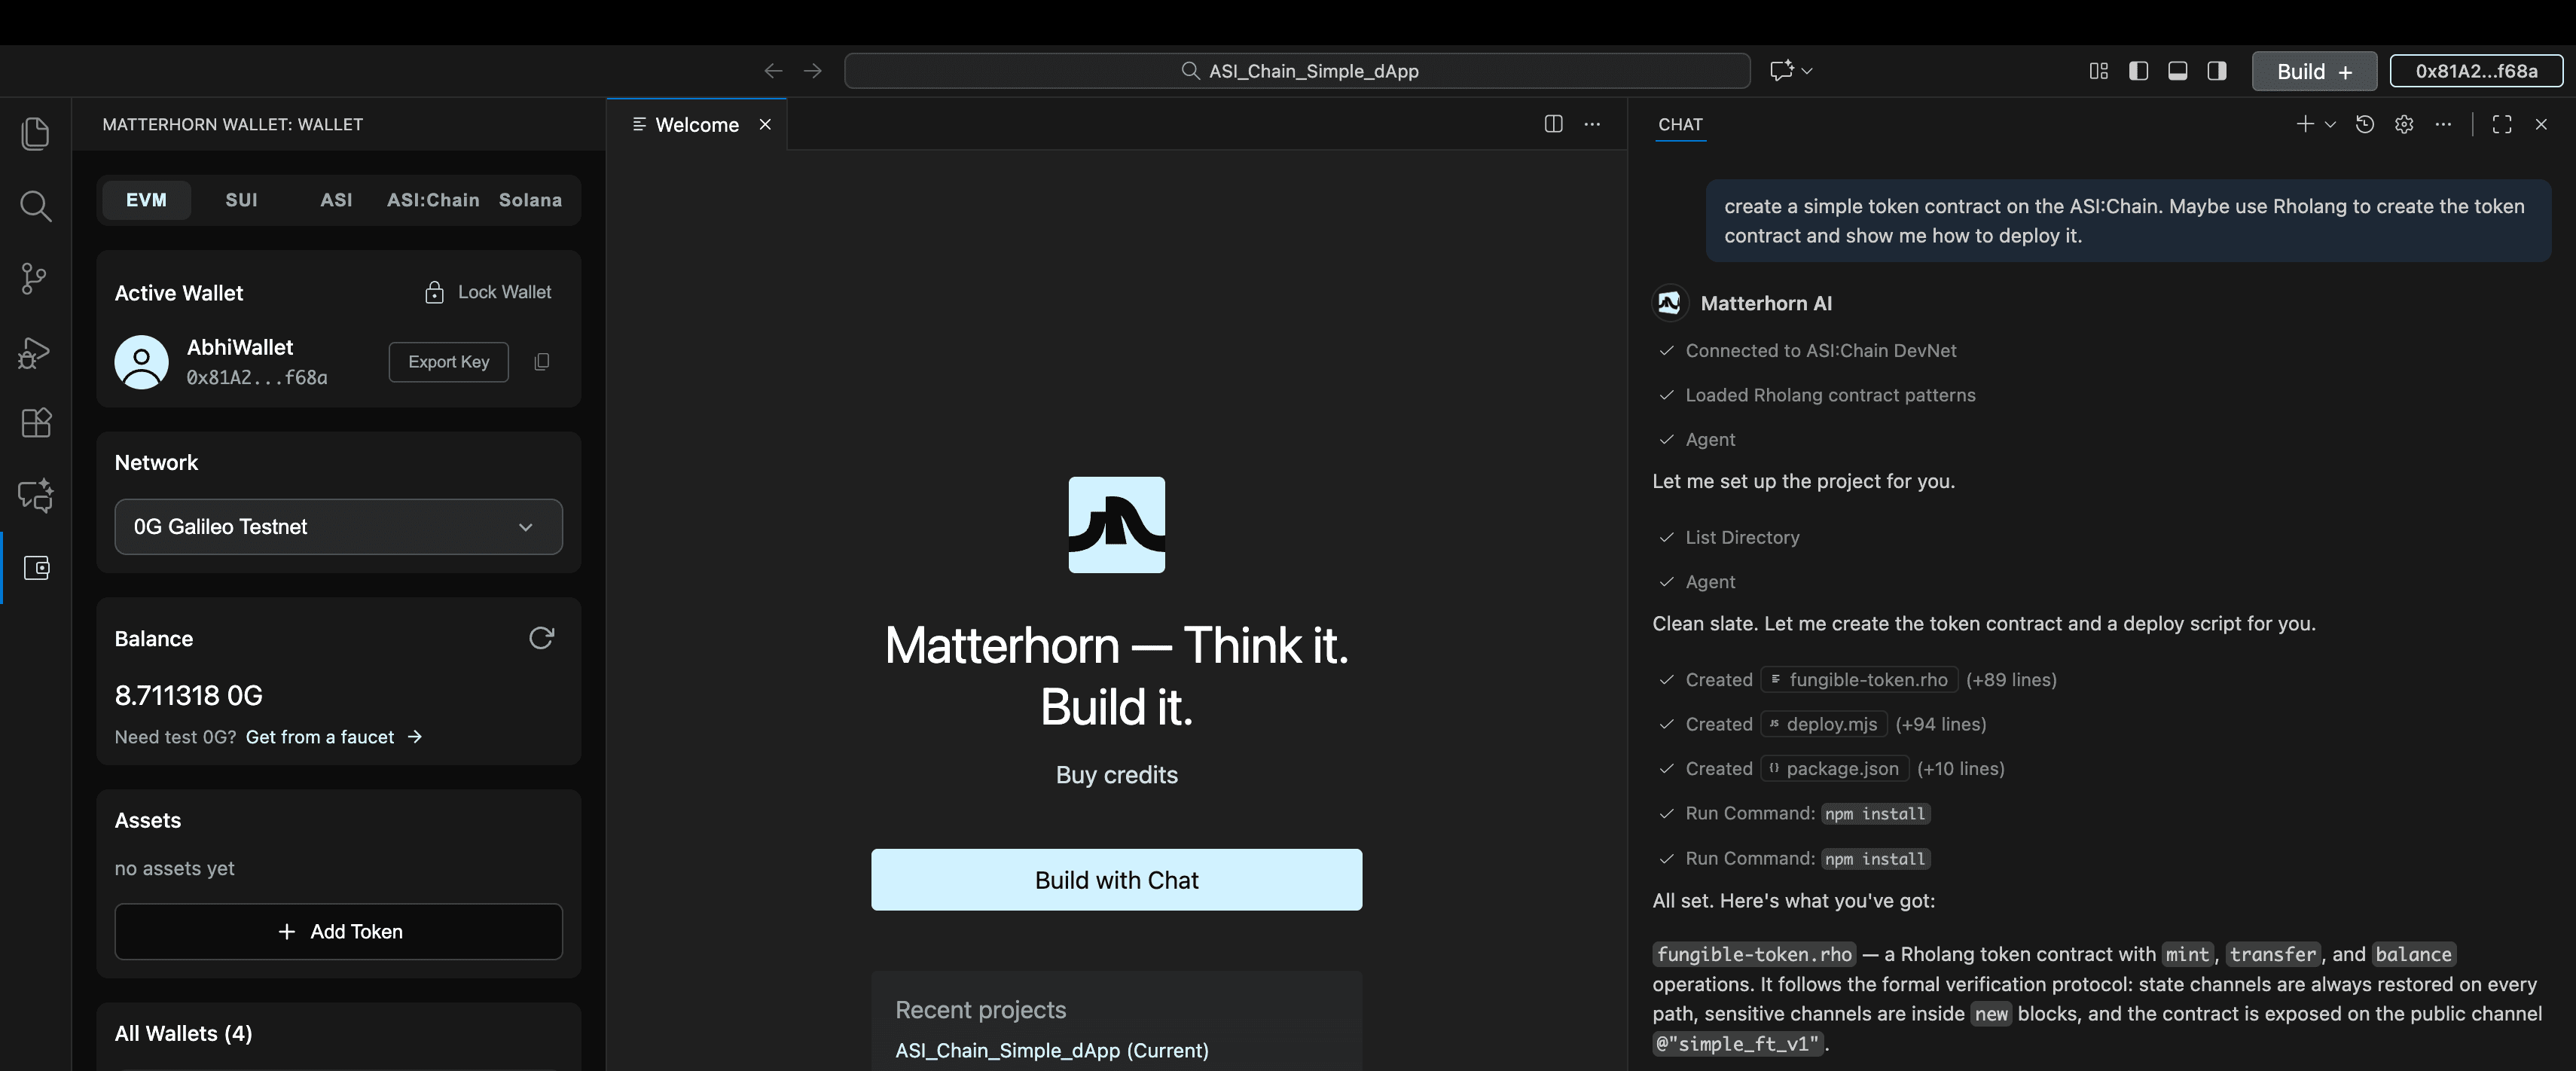
Task: Refresh the balance icon
Action: click(x=541, y=638)
